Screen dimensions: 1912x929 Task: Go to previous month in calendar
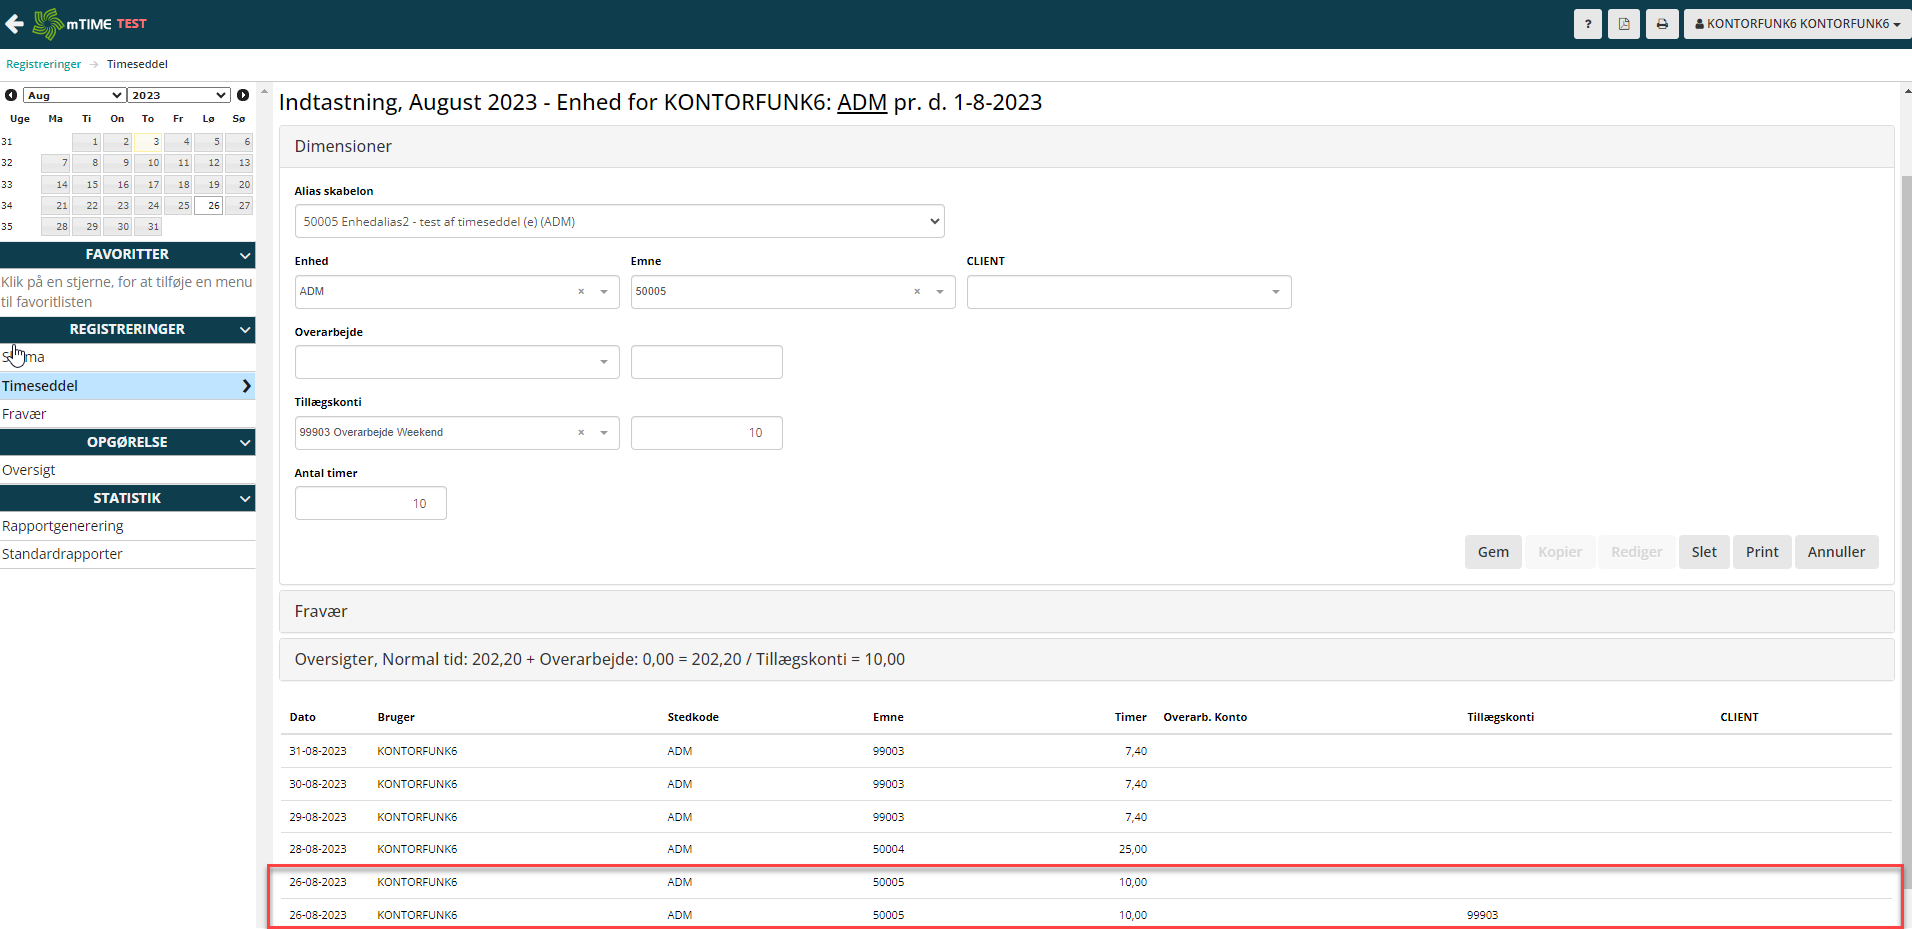point(11,95)
